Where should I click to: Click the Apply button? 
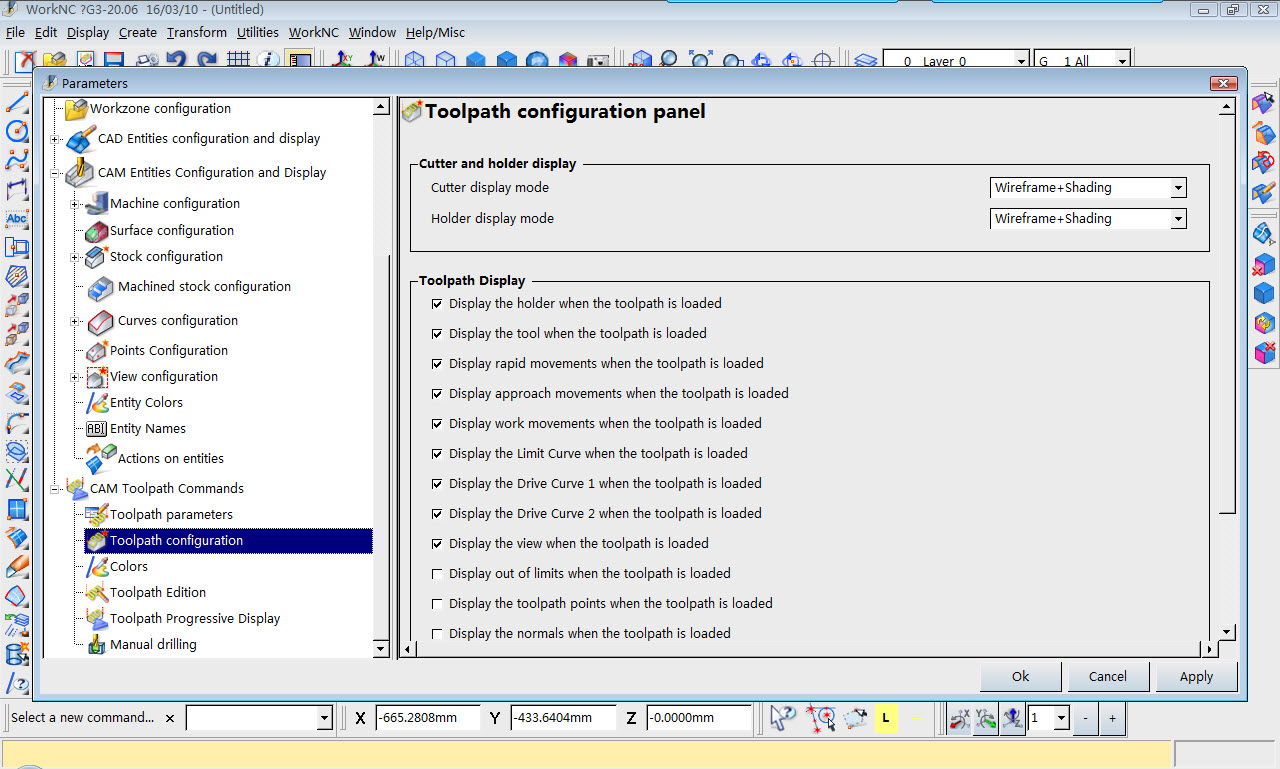(1196, 677)
